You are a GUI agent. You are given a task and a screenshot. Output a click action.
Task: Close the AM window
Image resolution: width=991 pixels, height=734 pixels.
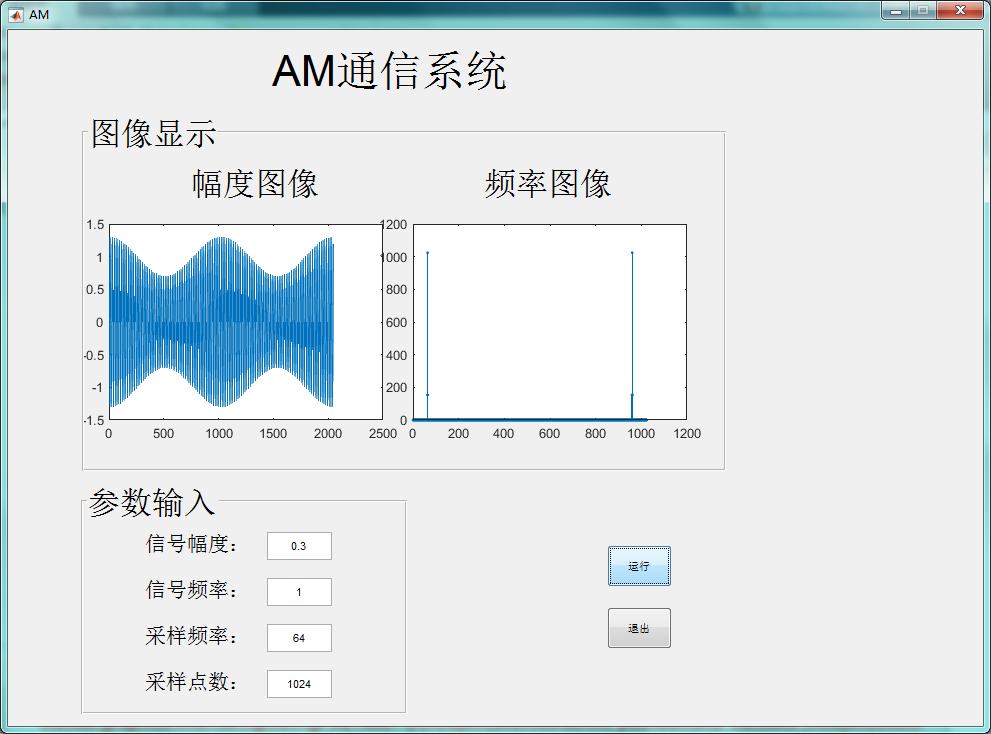coord(960,11)
